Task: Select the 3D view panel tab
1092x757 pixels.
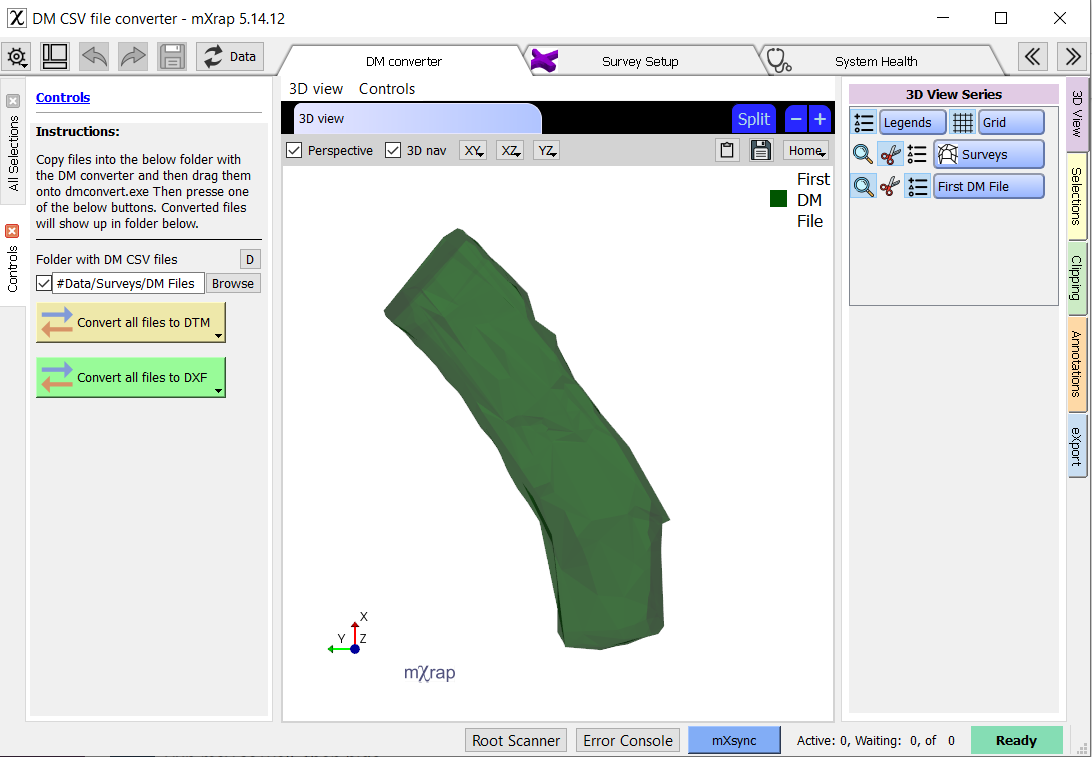Action: click(418, 118)
